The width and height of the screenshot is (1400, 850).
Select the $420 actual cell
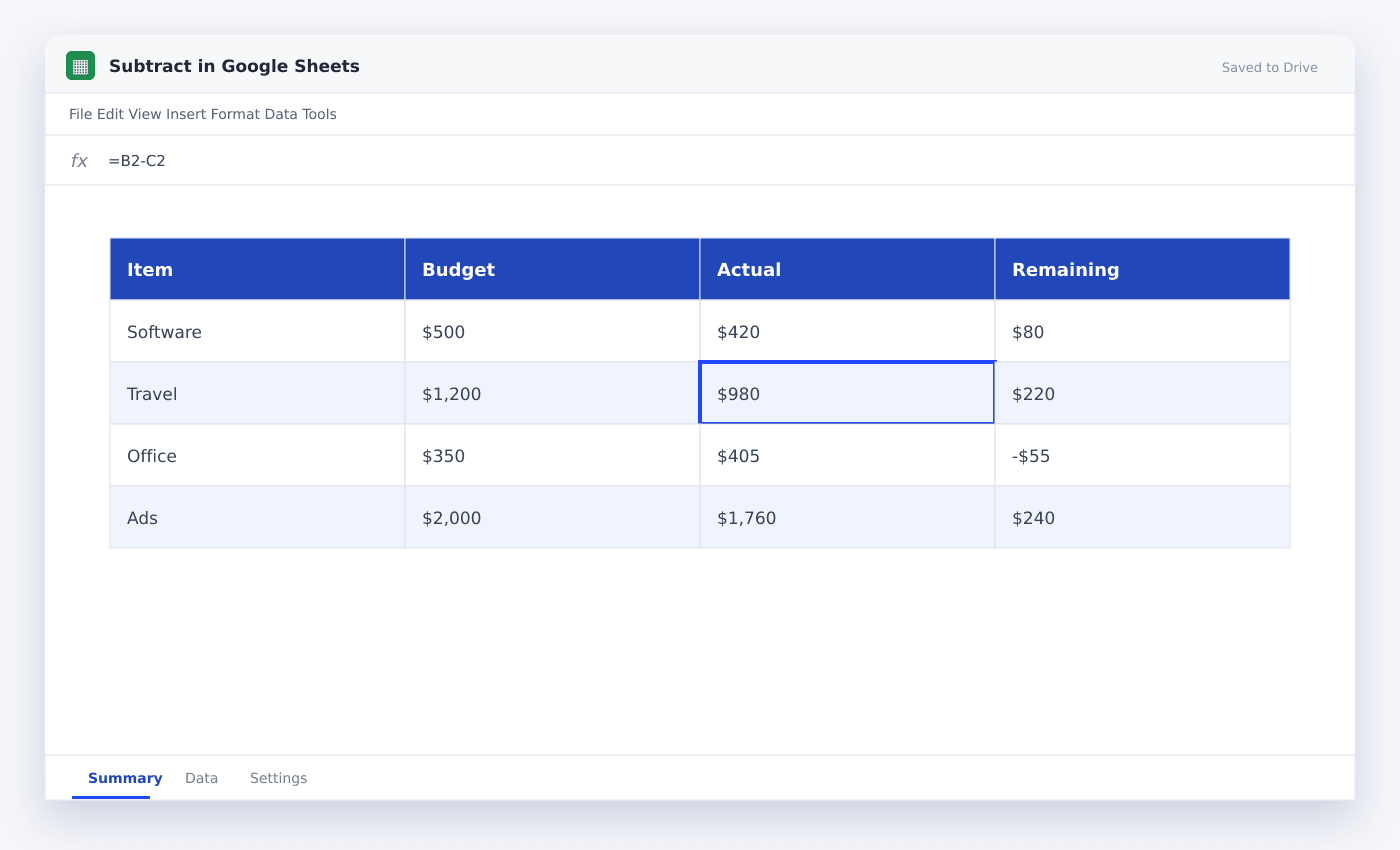pos(847,331)
